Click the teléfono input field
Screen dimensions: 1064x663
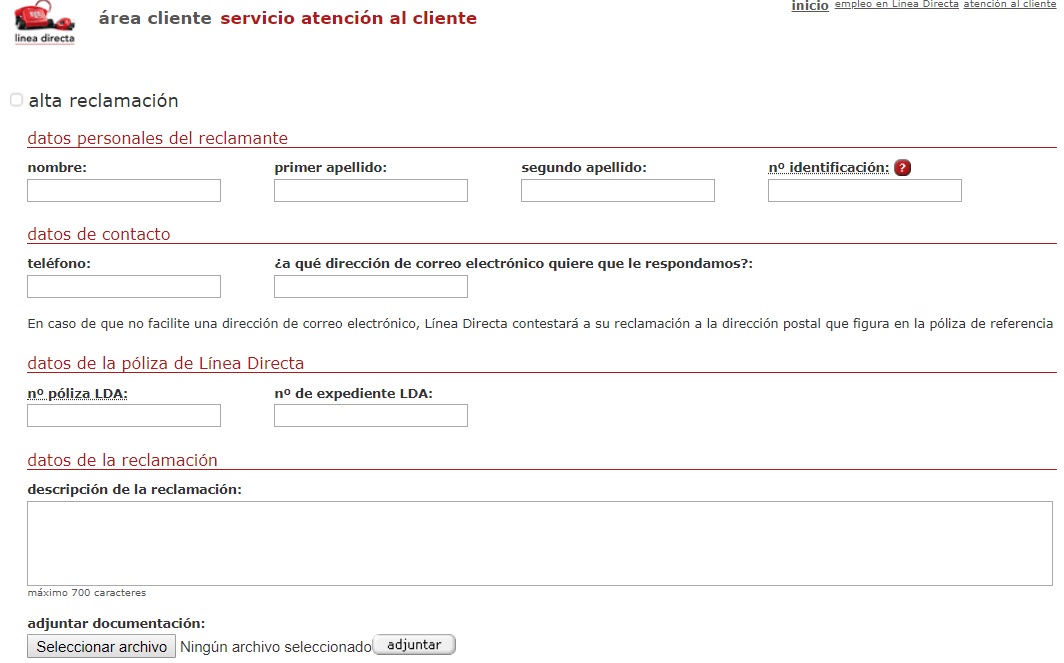124,286
